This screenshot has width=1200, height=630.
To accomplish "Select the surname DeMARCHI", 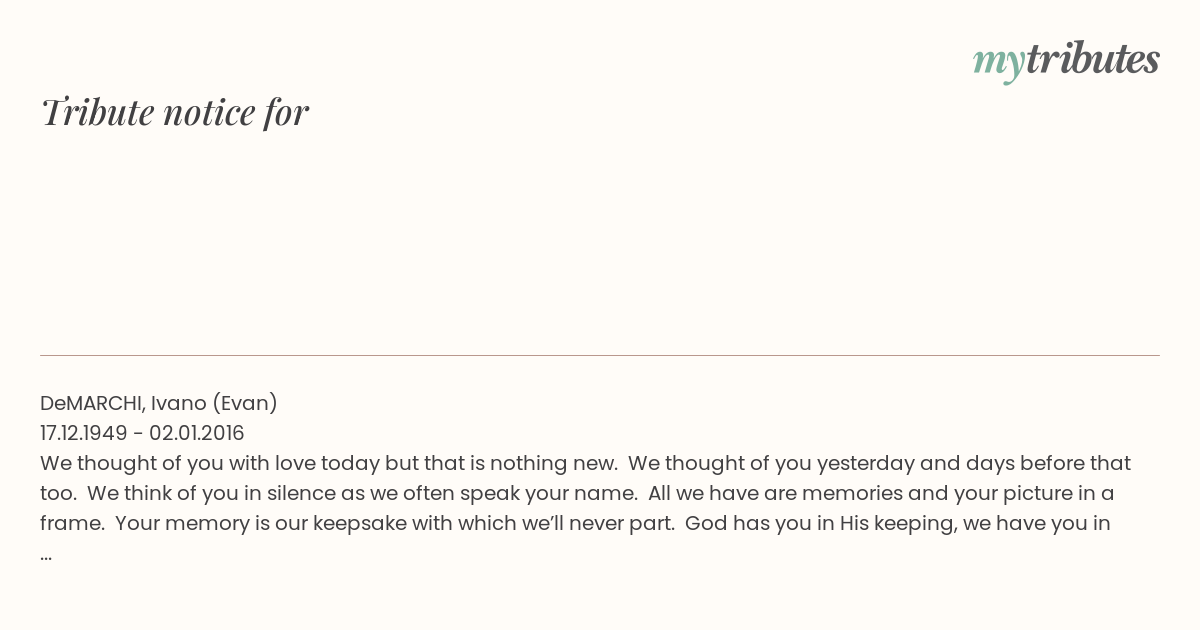I will (x=92, y=403).
